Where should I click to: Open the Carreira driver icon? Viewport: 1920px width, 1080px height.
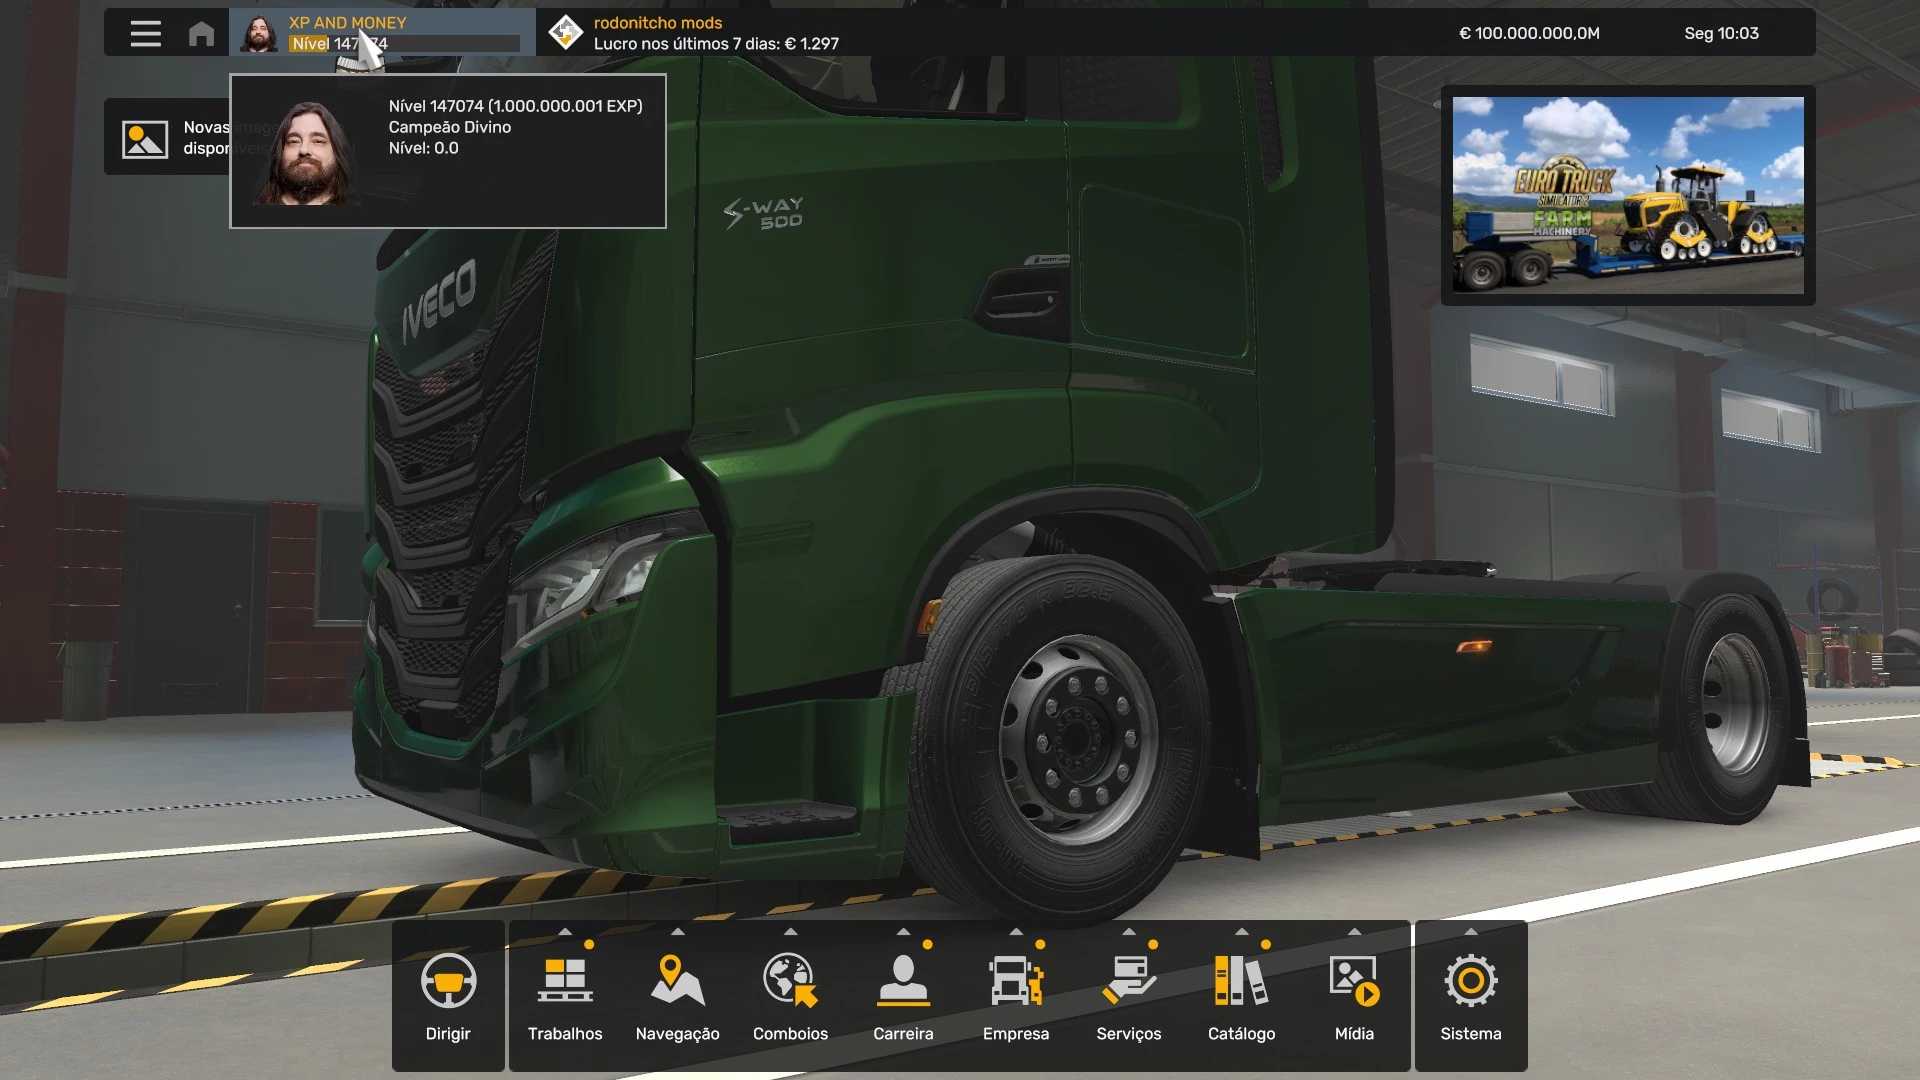tap(903, 981)
